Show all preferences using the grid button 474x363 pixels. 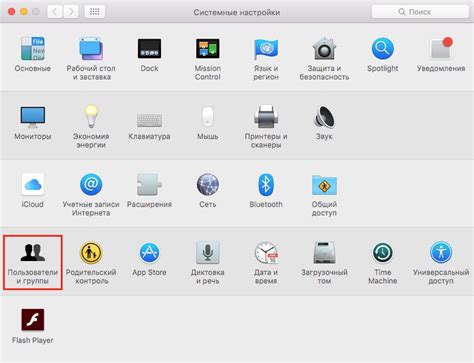pyautogui.click(x=95, y=12)
